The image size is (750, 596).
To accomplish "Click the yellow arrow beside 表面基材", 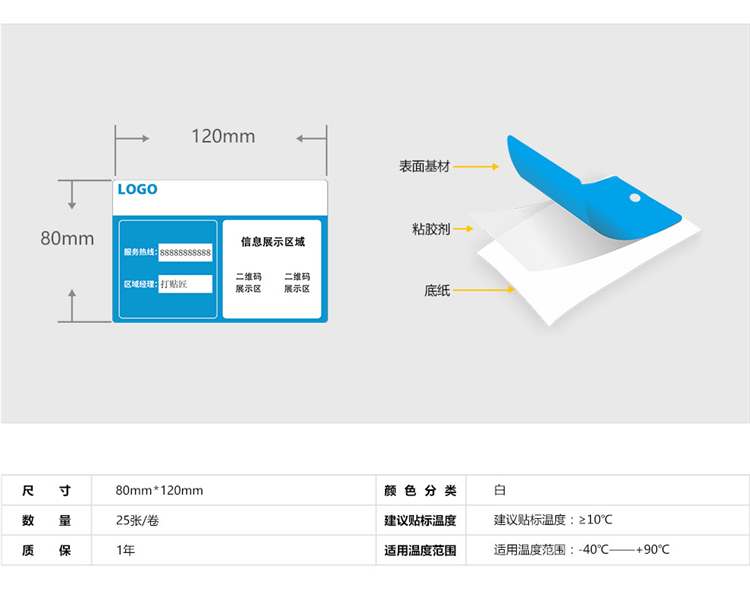I will [478, 166].
